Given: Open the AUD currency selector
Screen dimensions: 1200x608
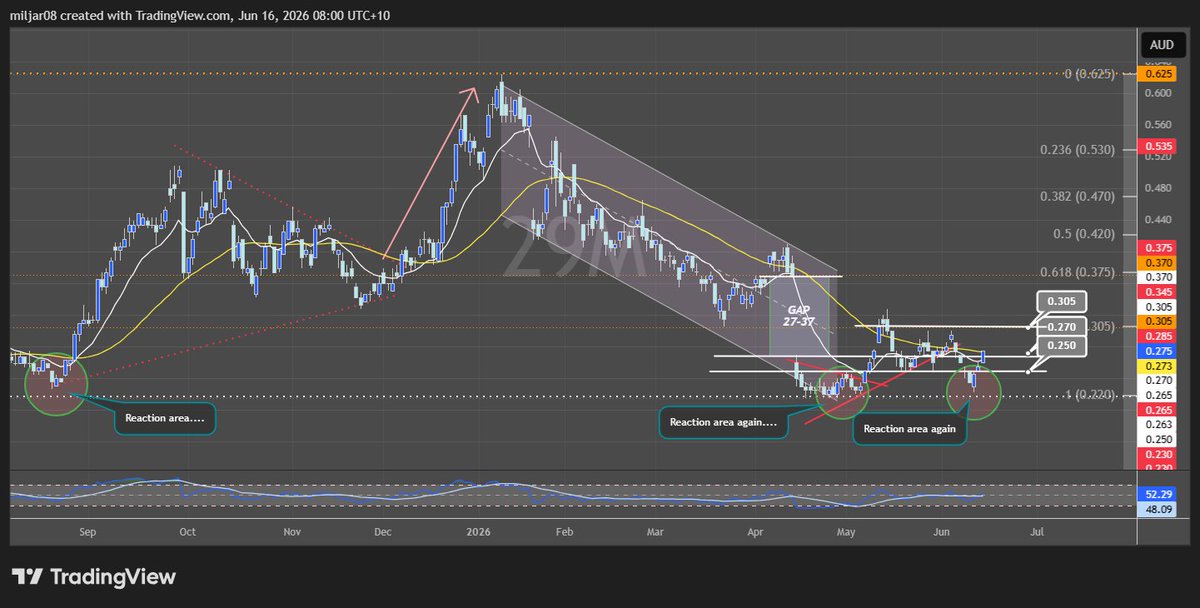Looking at the screenshot, I should 1161,45.
